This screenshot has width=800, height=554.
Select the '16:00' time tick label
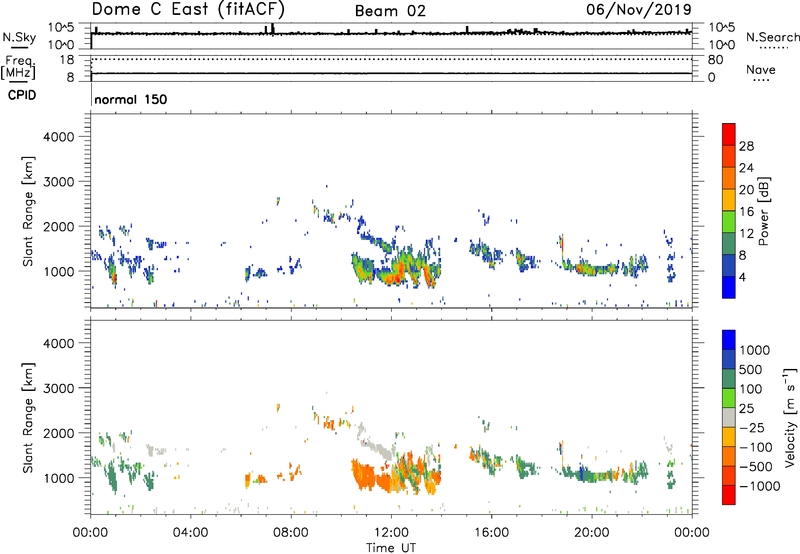point(491,533)
